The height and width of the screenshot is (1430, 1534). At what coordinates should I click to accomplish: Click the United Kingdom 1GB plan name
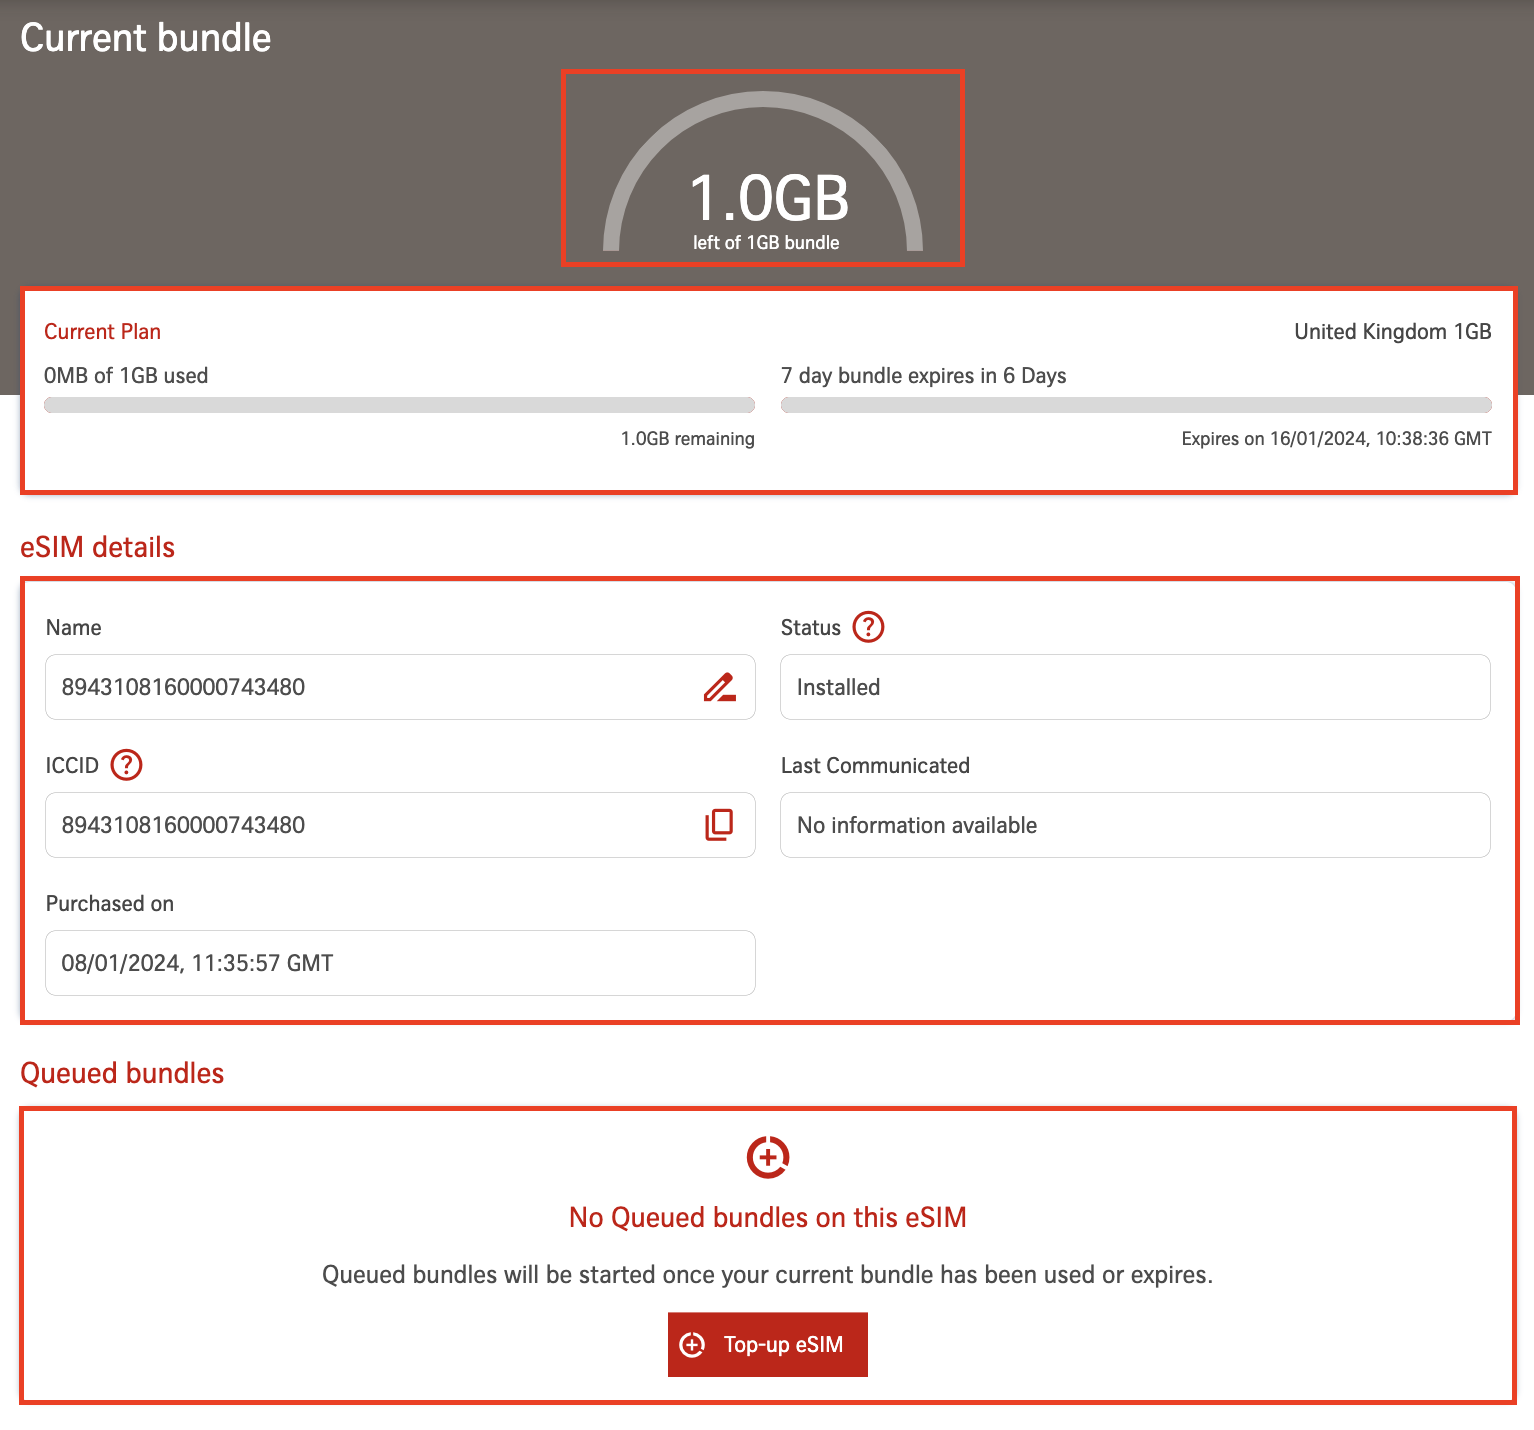click(1392, 332)
